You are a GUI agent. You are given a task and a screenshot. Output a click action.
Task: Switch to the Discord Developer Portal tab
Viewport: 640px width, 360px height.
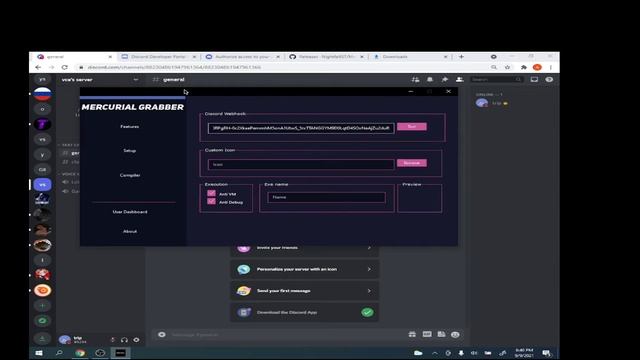point(159,57)
